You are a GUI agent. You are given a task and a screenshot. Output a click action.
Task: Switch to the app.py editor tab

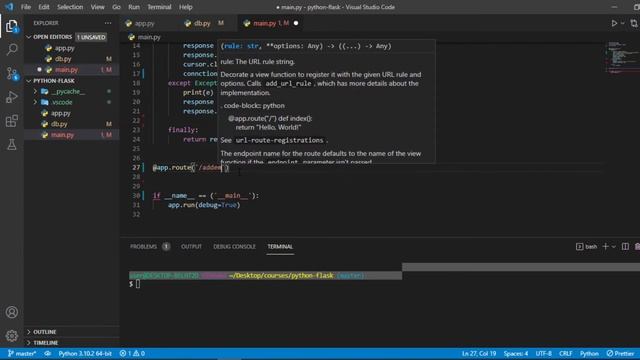point(144,23)
